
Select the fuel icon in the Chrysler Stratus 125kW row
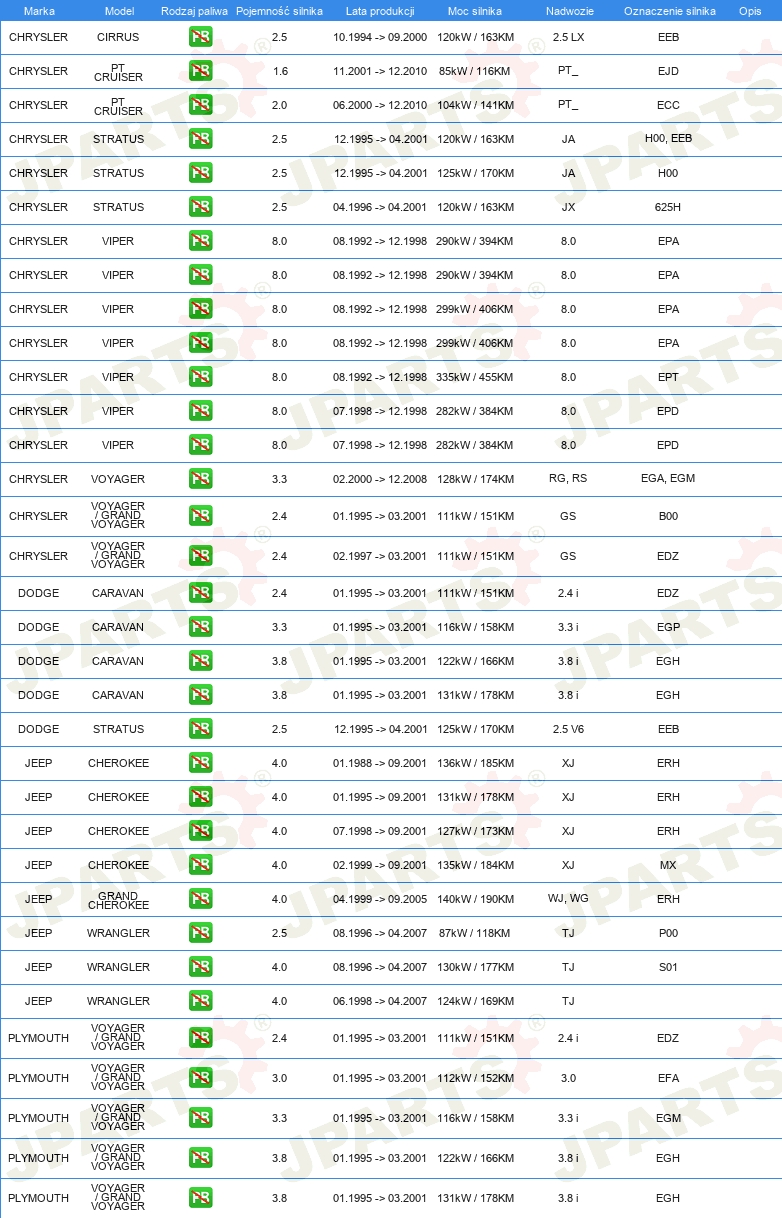point(200,174)
